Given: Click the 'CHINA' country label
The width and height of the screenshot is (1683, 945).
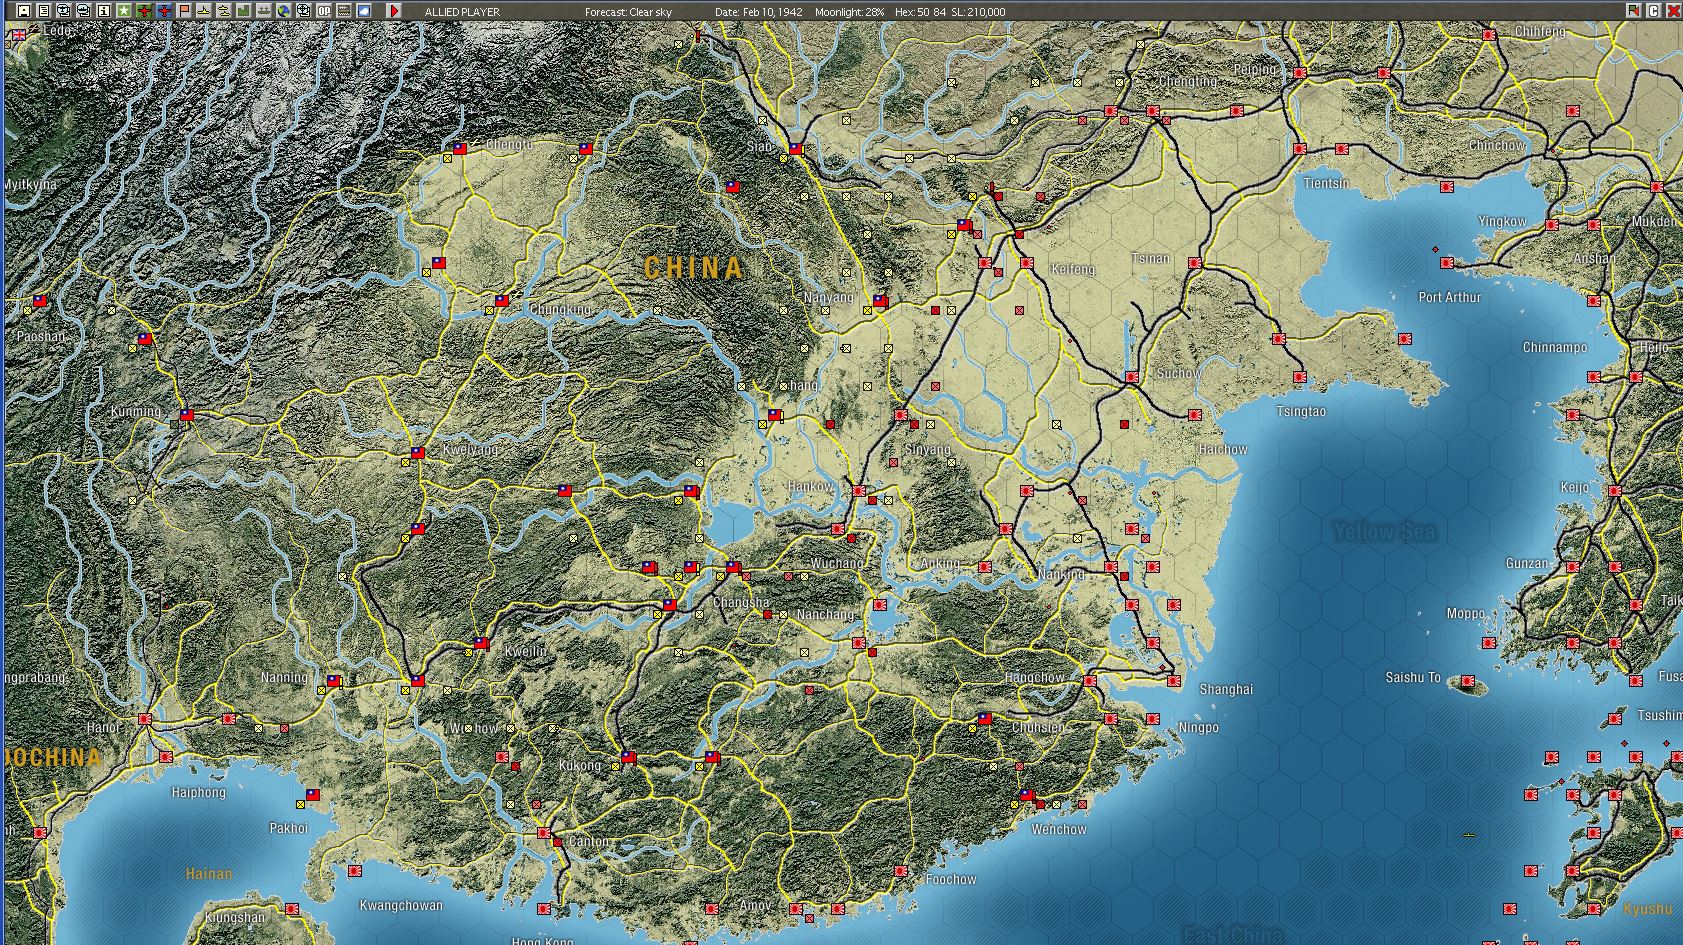Looking at the screenshot, I should click(x=694, y=268).
